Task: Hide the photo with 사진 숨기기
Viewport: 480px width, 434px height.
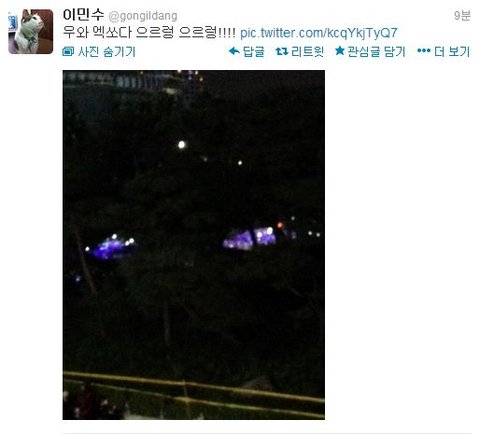Action: (x=107, y=52)
